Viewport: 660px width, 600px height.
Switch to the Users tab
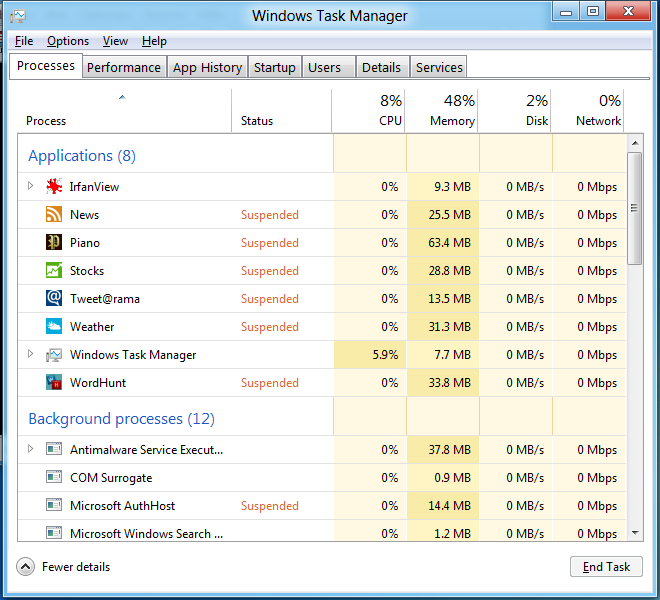tap(329, 67)
